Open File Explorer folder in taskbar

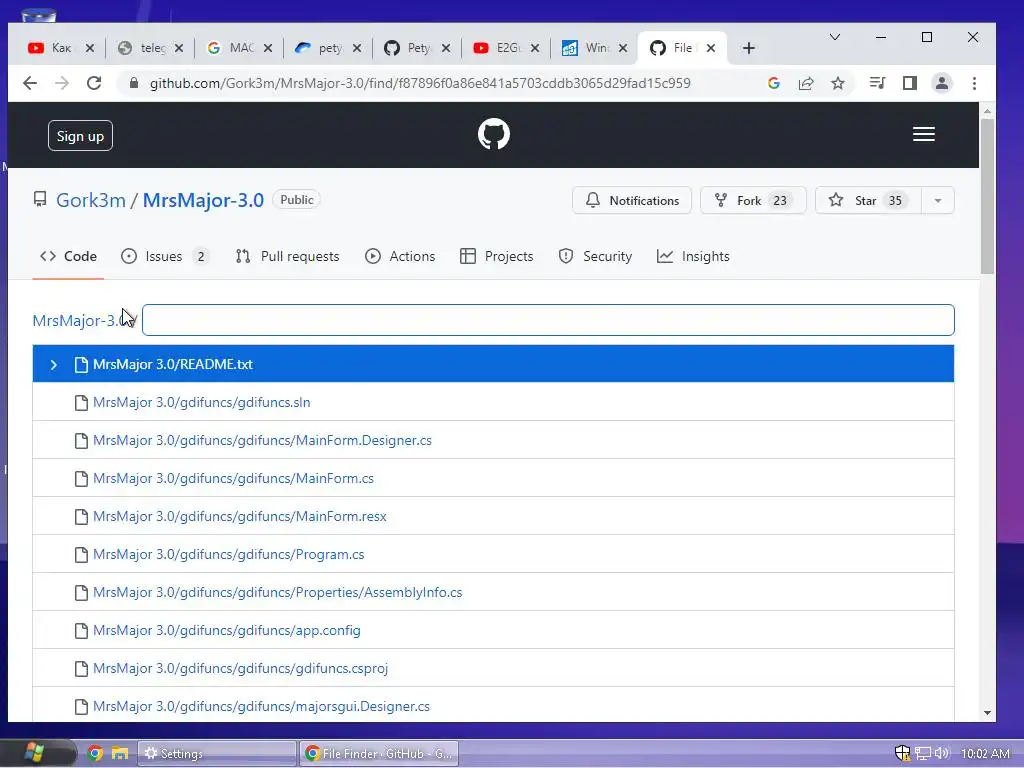(120, 754)
